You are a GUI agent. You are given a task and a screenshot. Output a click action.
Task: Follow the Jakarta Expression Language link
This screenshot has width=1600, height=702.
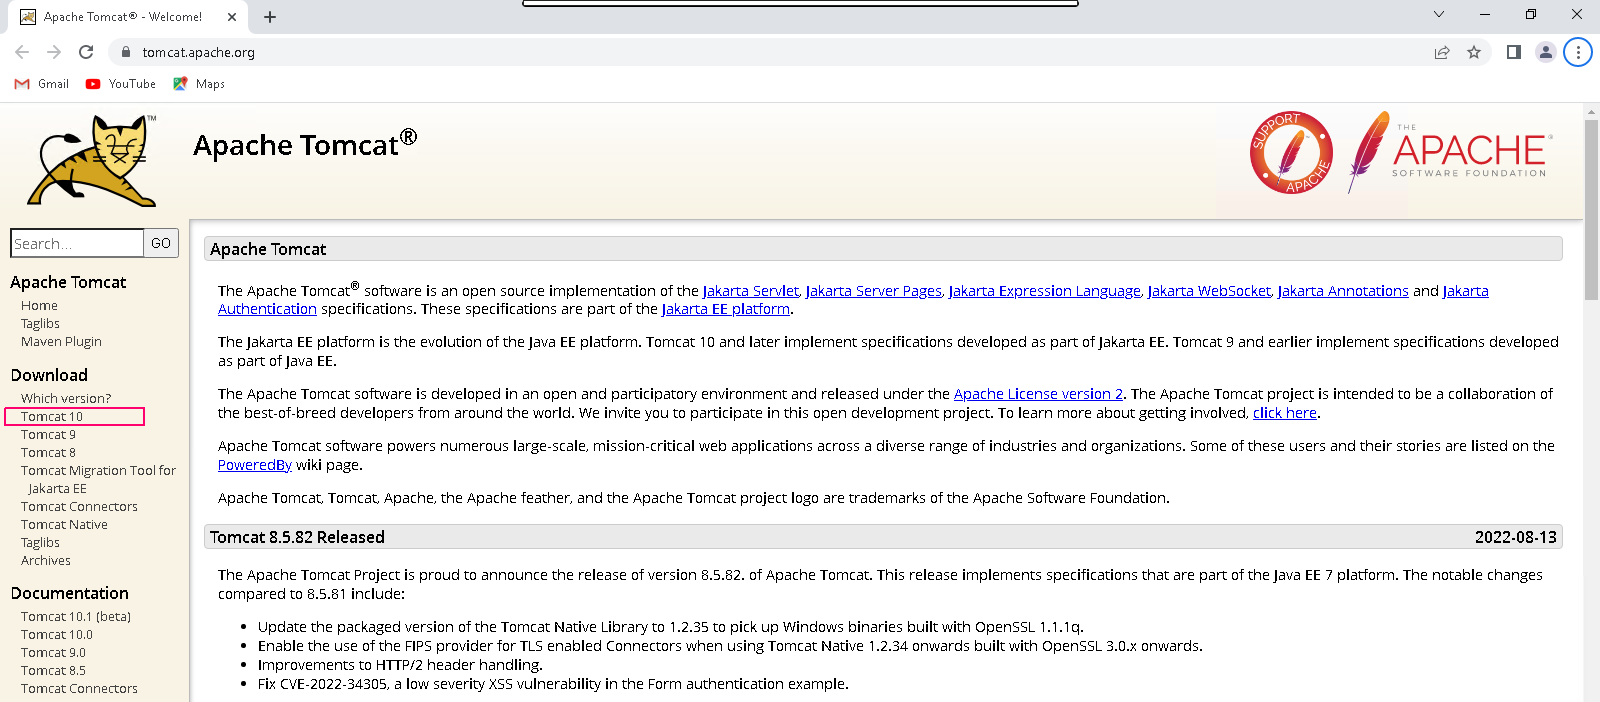tap(1045, 291)
